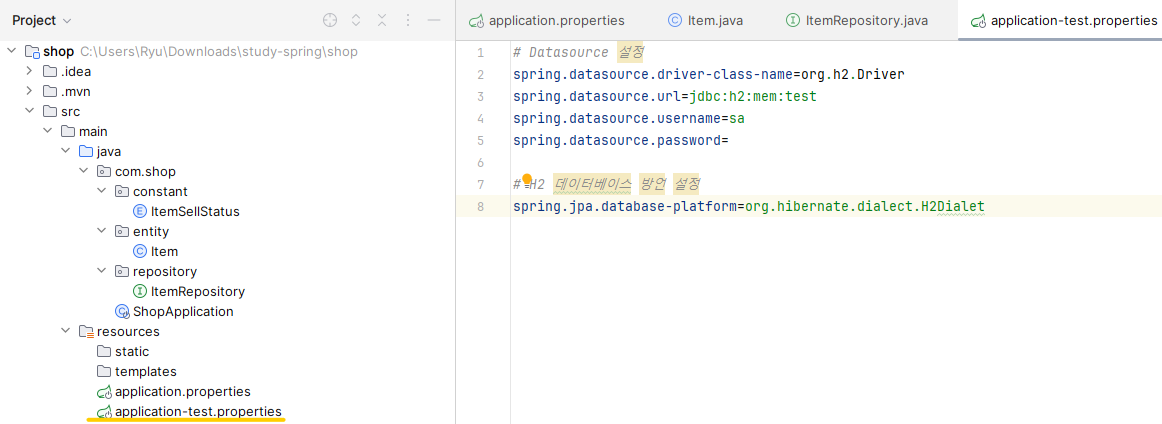This screenshot has width=1162, height=424.
Task: Collapse the constant package
Action: (101, 192)
